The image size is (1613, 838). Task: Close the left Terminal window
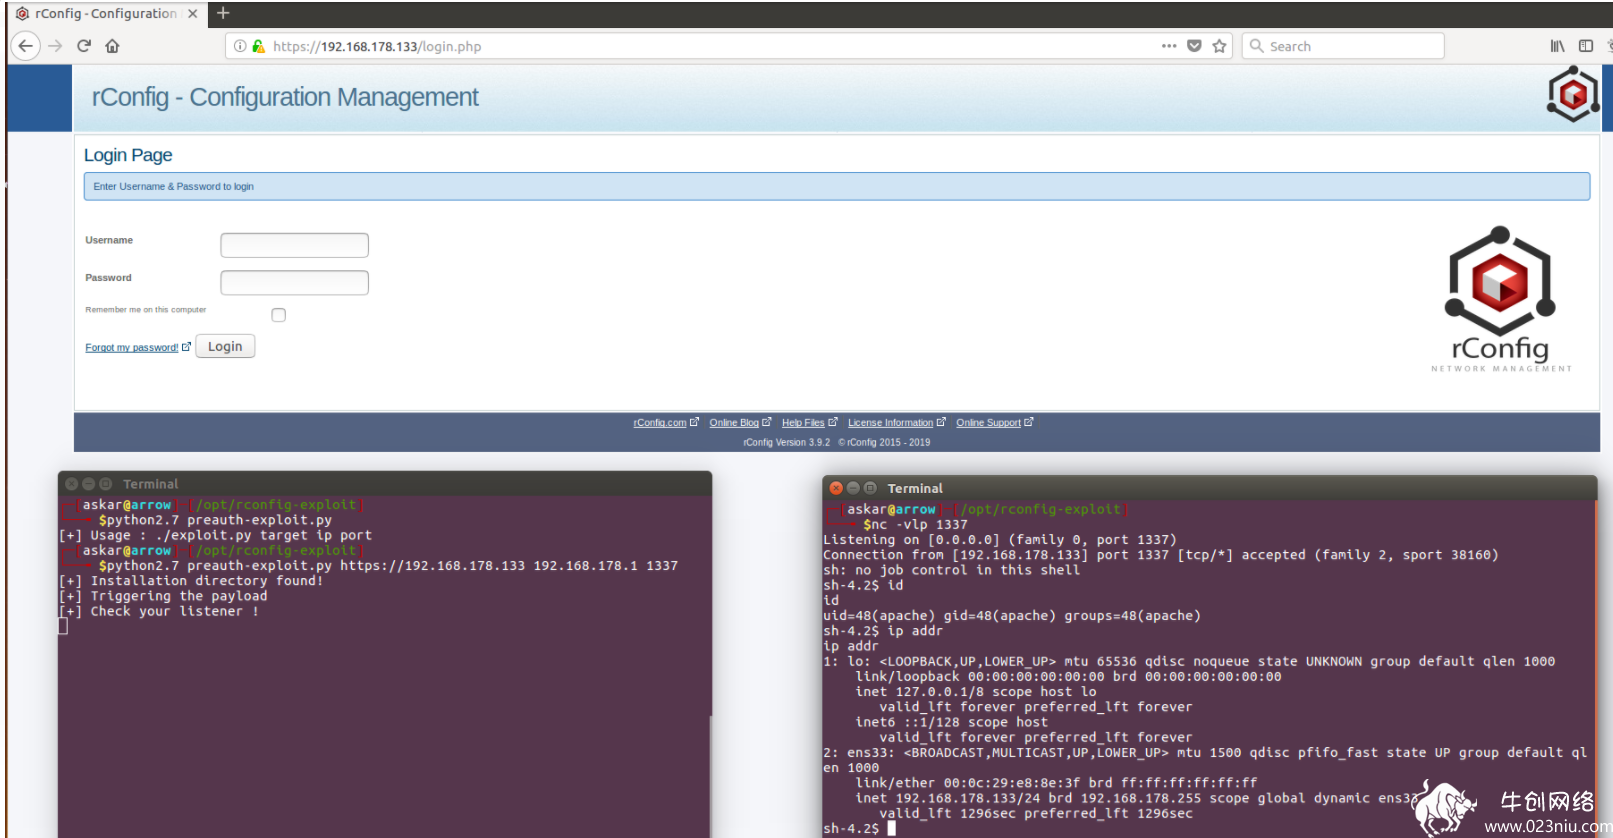(x=71, y=484)
